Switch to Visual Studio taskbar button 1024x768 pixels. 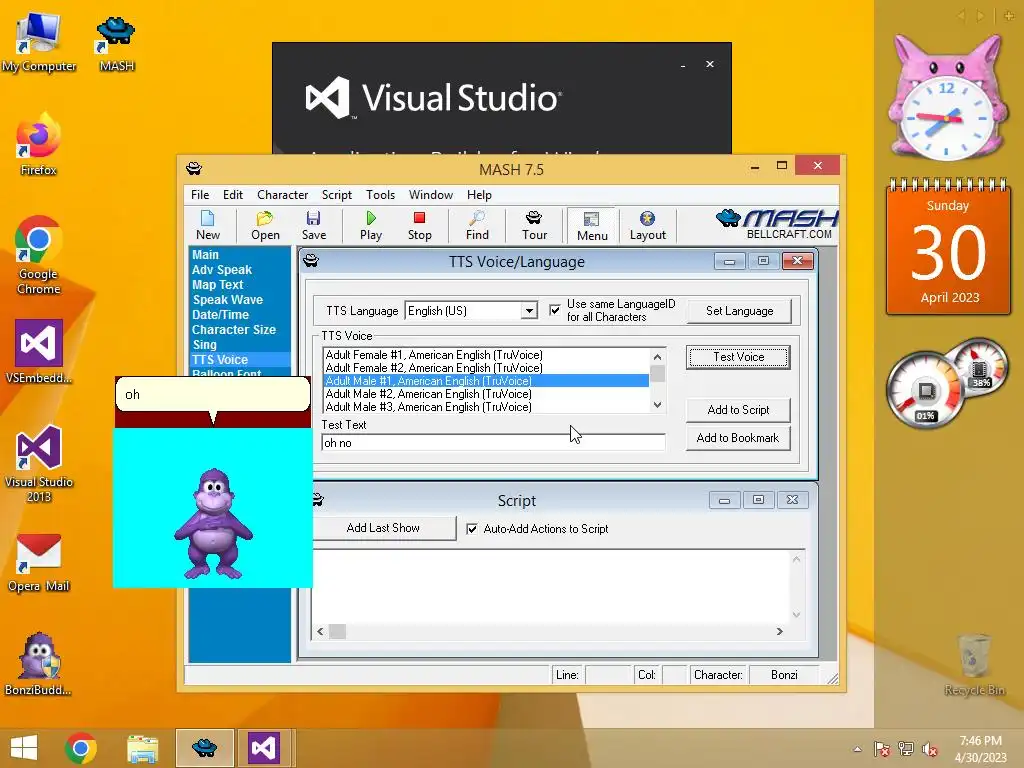264,748
